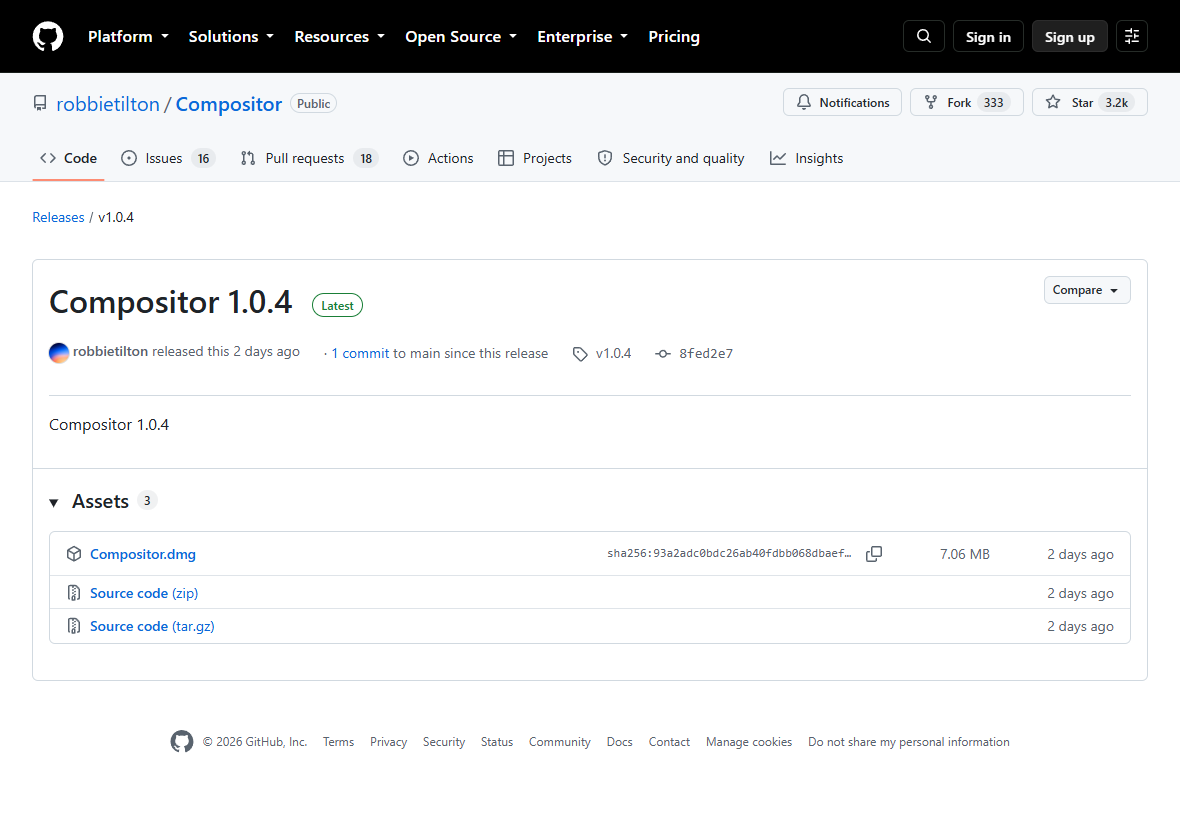Viewport: 1180px width, 820px height.
Task: Click the Sign up button
Action: tap(1069, 36)
